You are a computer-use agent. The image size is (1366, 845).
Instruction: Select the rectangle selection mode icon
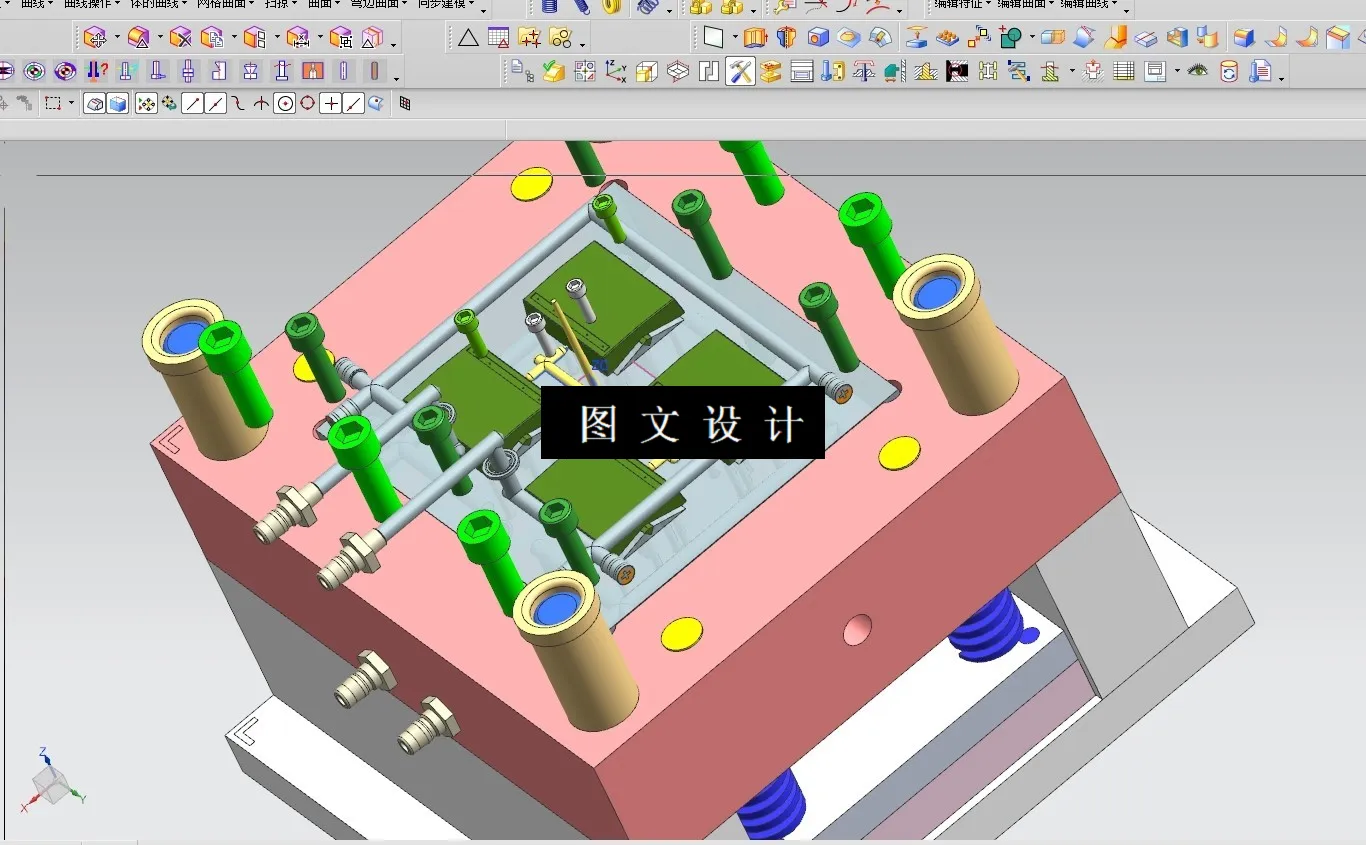55,102
